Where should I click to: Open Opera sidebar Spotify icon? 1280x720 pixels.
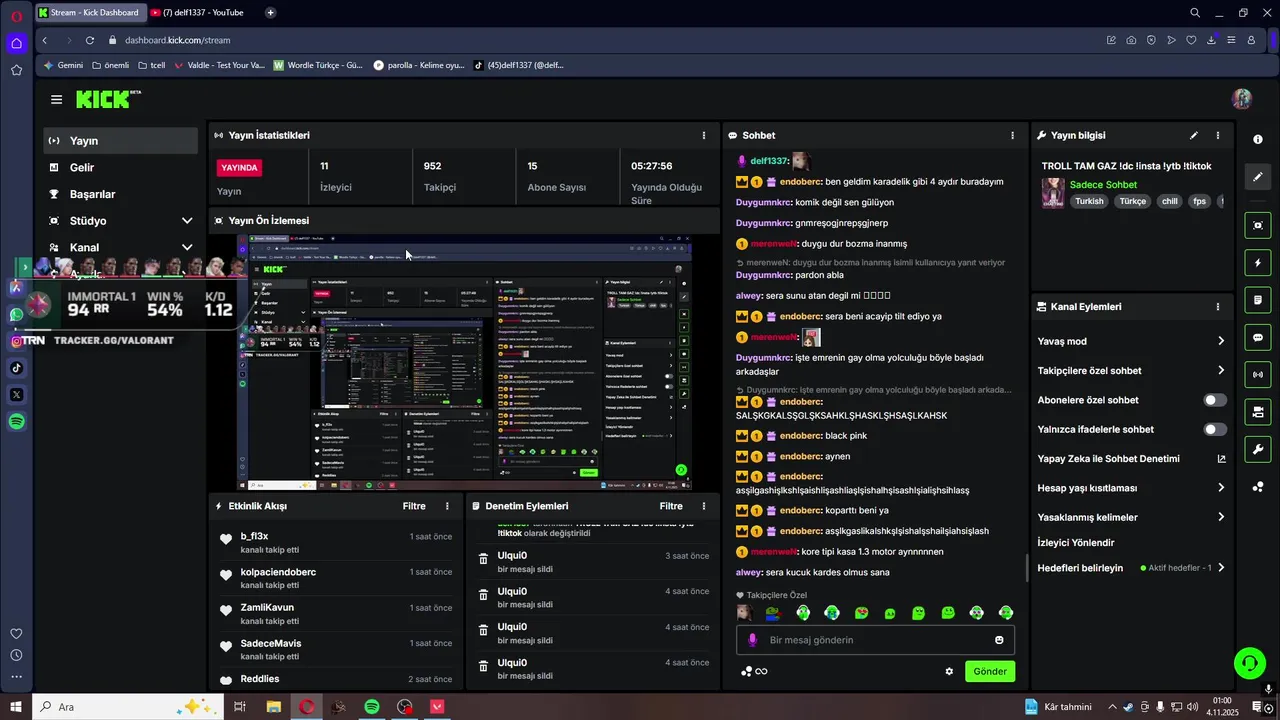point(16,422)
